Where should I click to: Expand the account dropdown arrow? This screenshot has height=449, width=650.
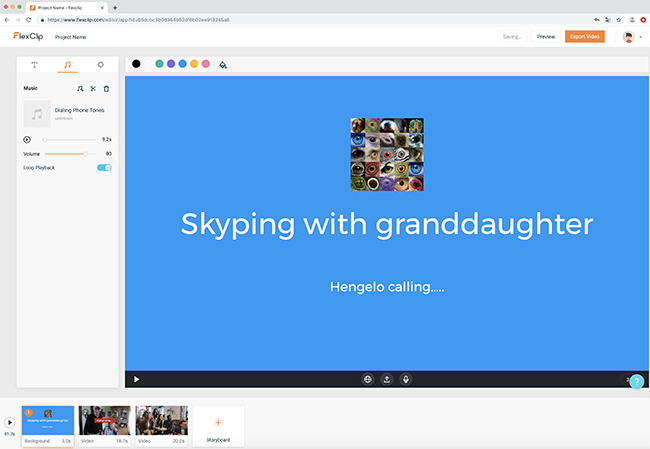(640, 37)
